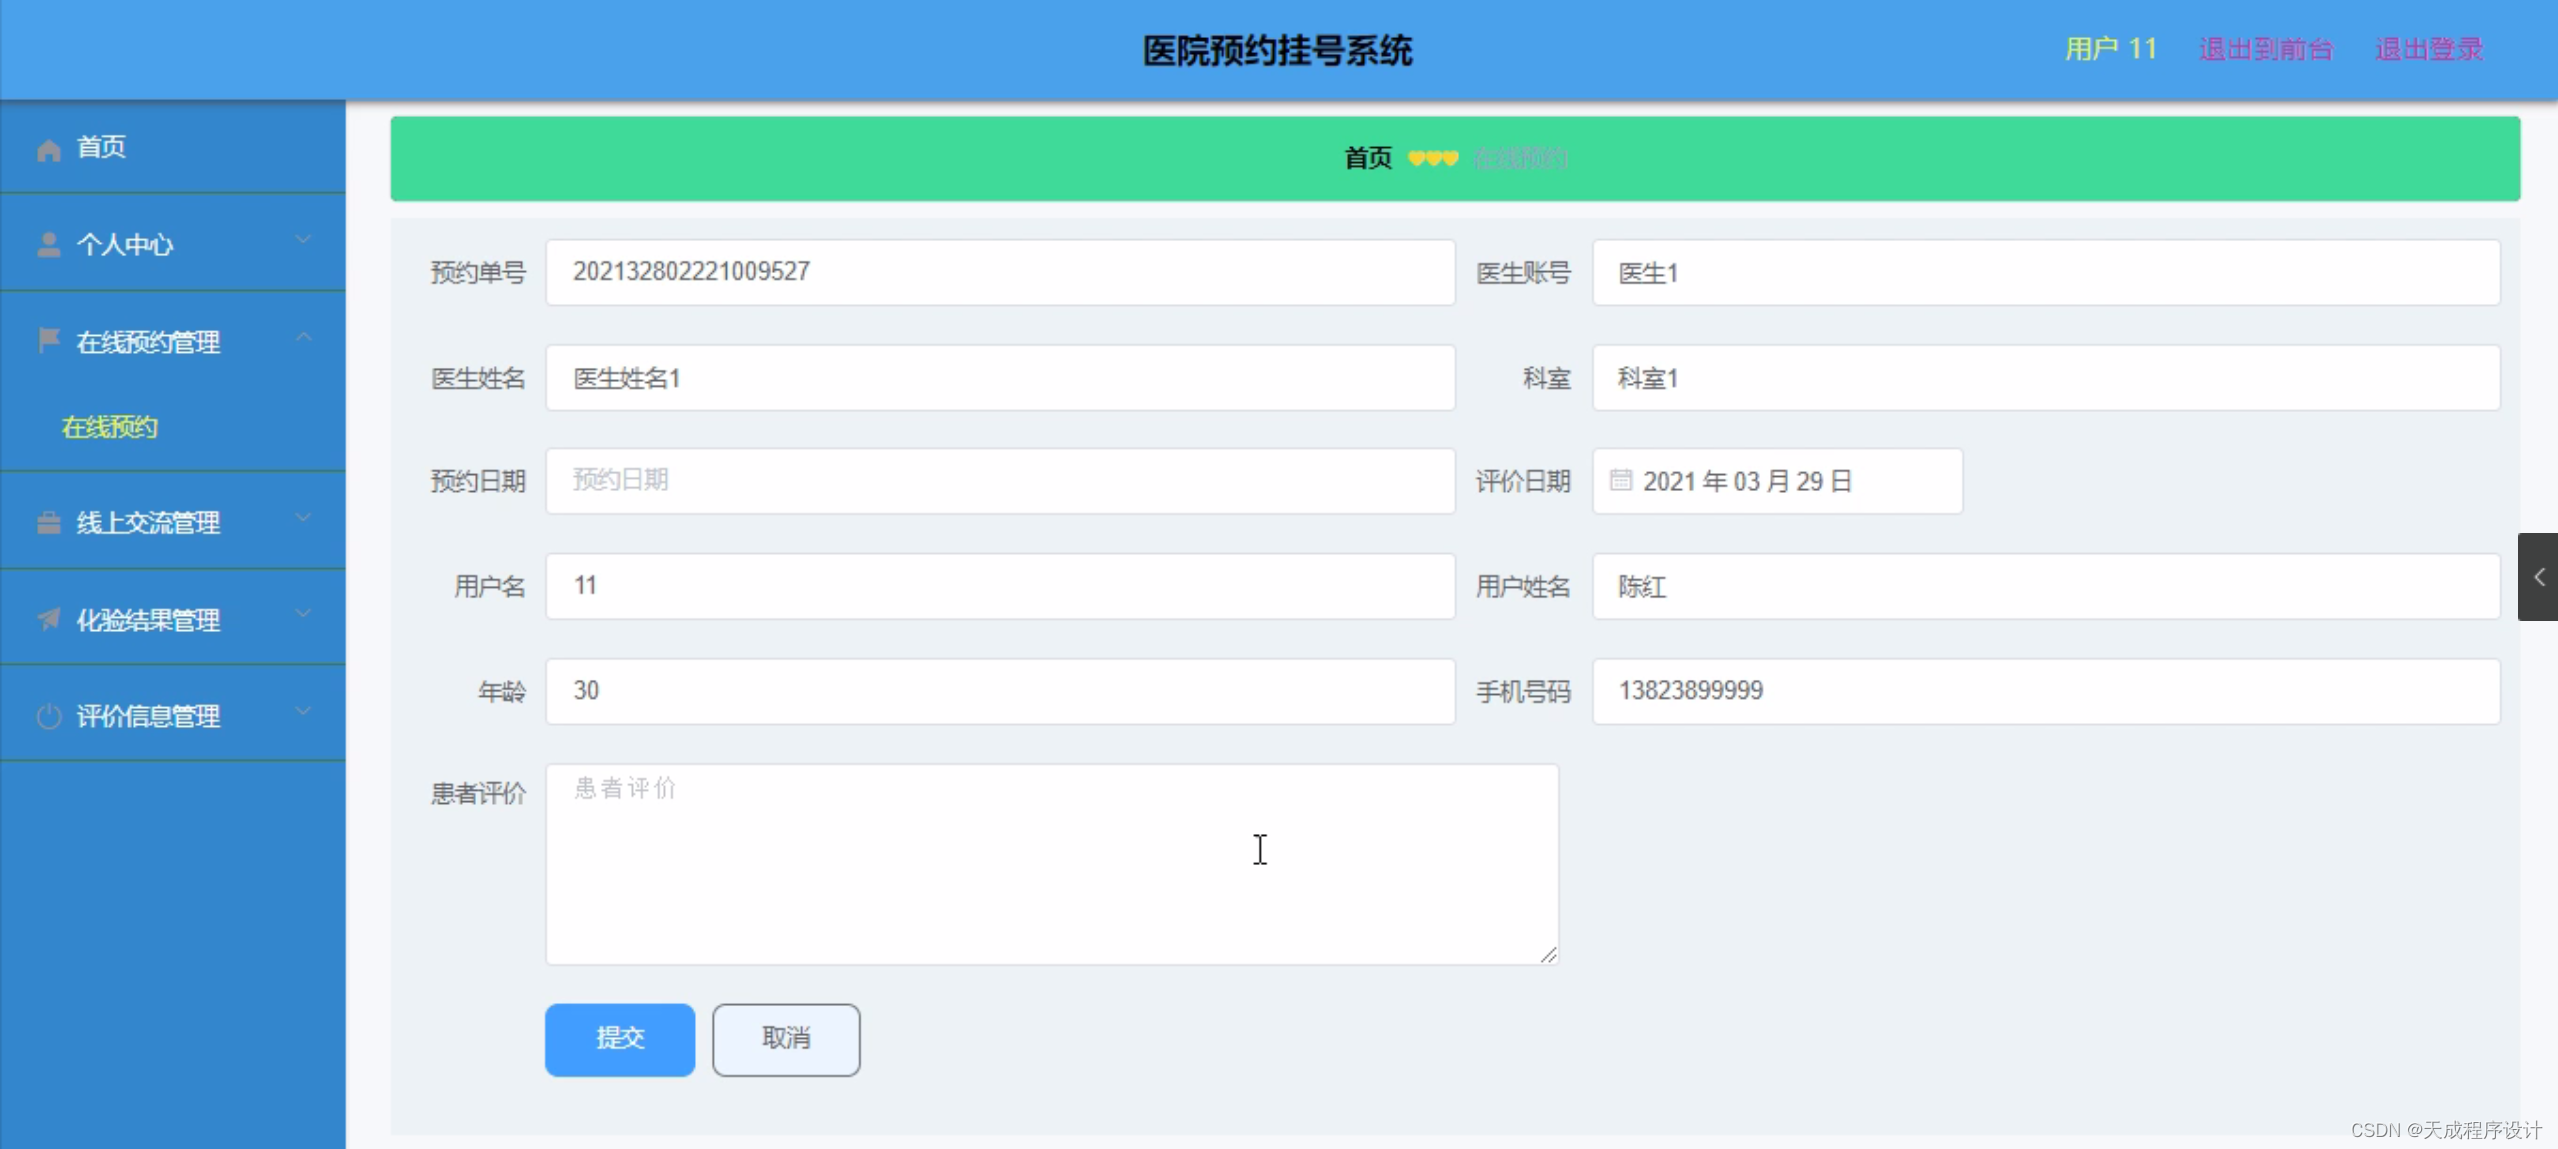
Task: Click the power icon beside 评价信息管理
Action: coord(48,716)
